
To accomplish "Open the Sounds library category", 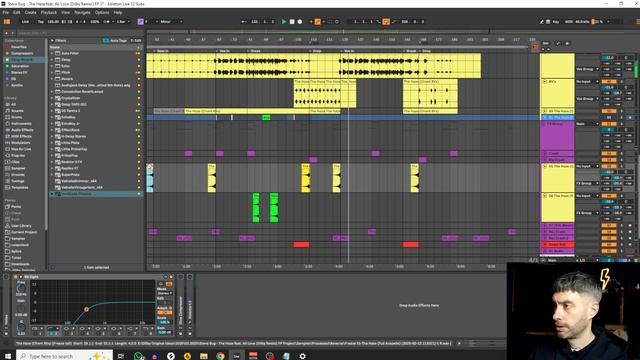I will 17,111.
